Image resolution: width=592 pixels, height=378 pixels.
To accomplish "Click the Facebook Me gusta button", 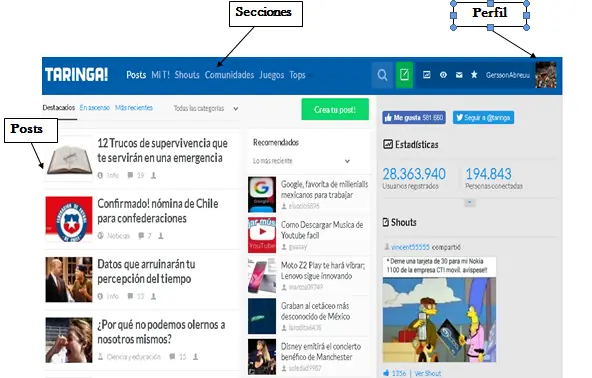I will pos(414,117).
